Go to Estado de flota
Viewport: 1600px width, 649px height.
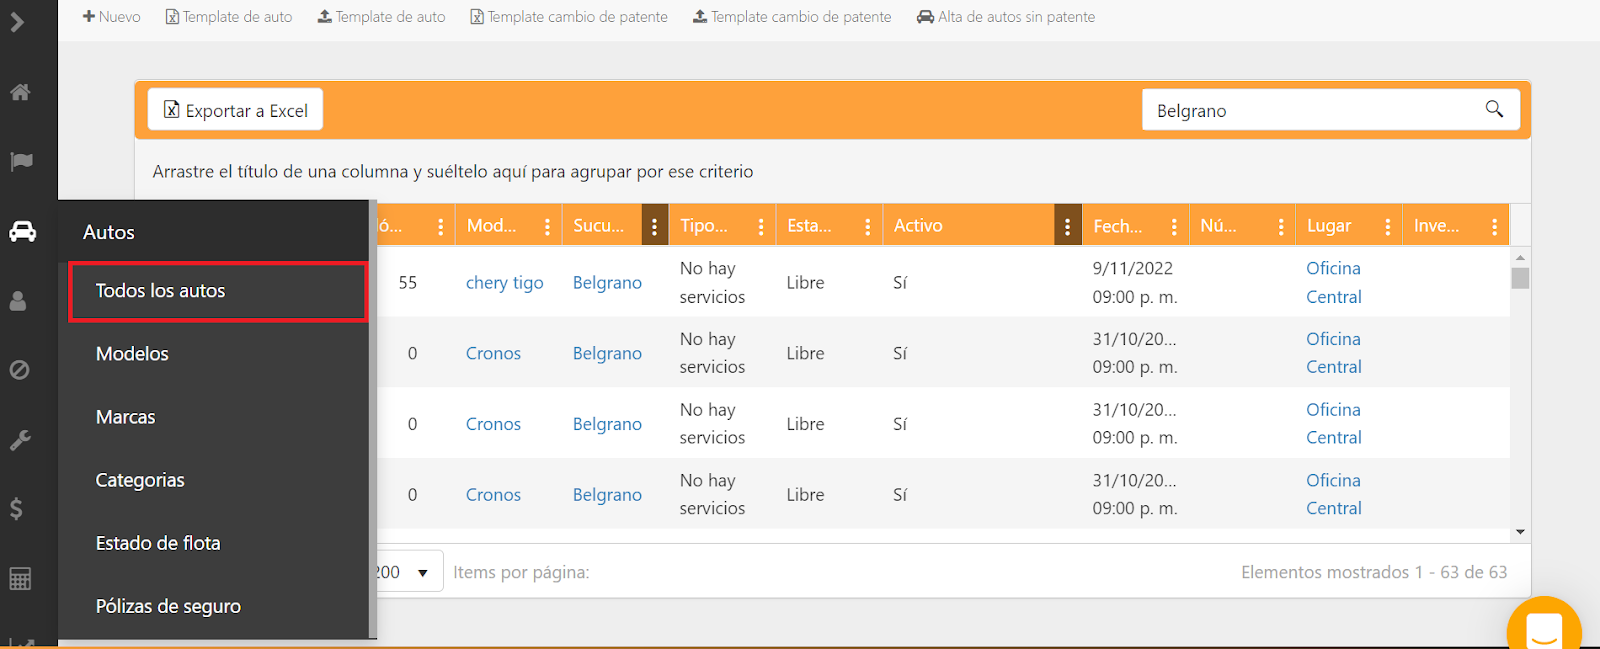(x=158, y=543)
